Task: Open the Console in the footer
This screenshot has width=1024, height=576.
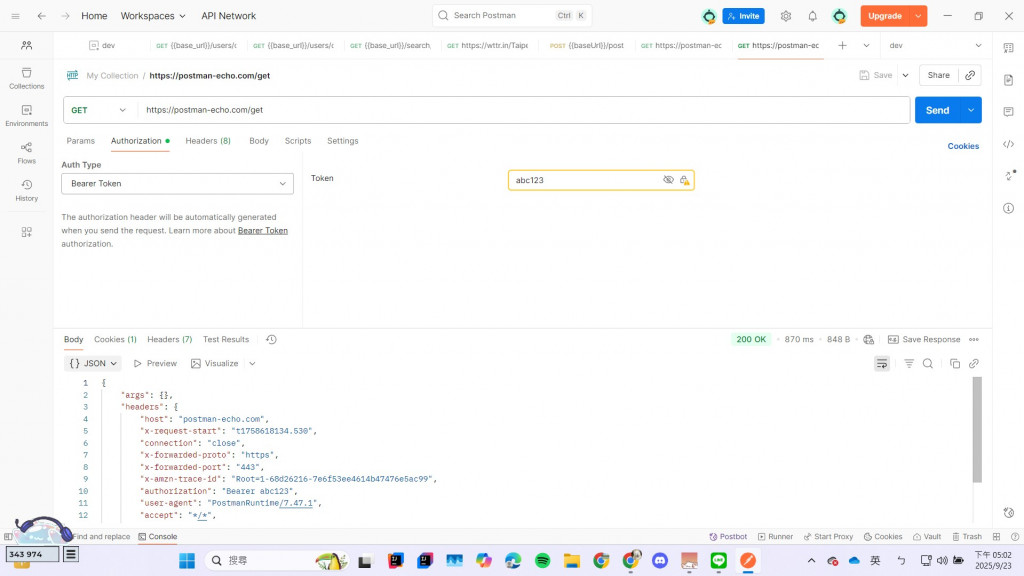Action: pos(157,537)
